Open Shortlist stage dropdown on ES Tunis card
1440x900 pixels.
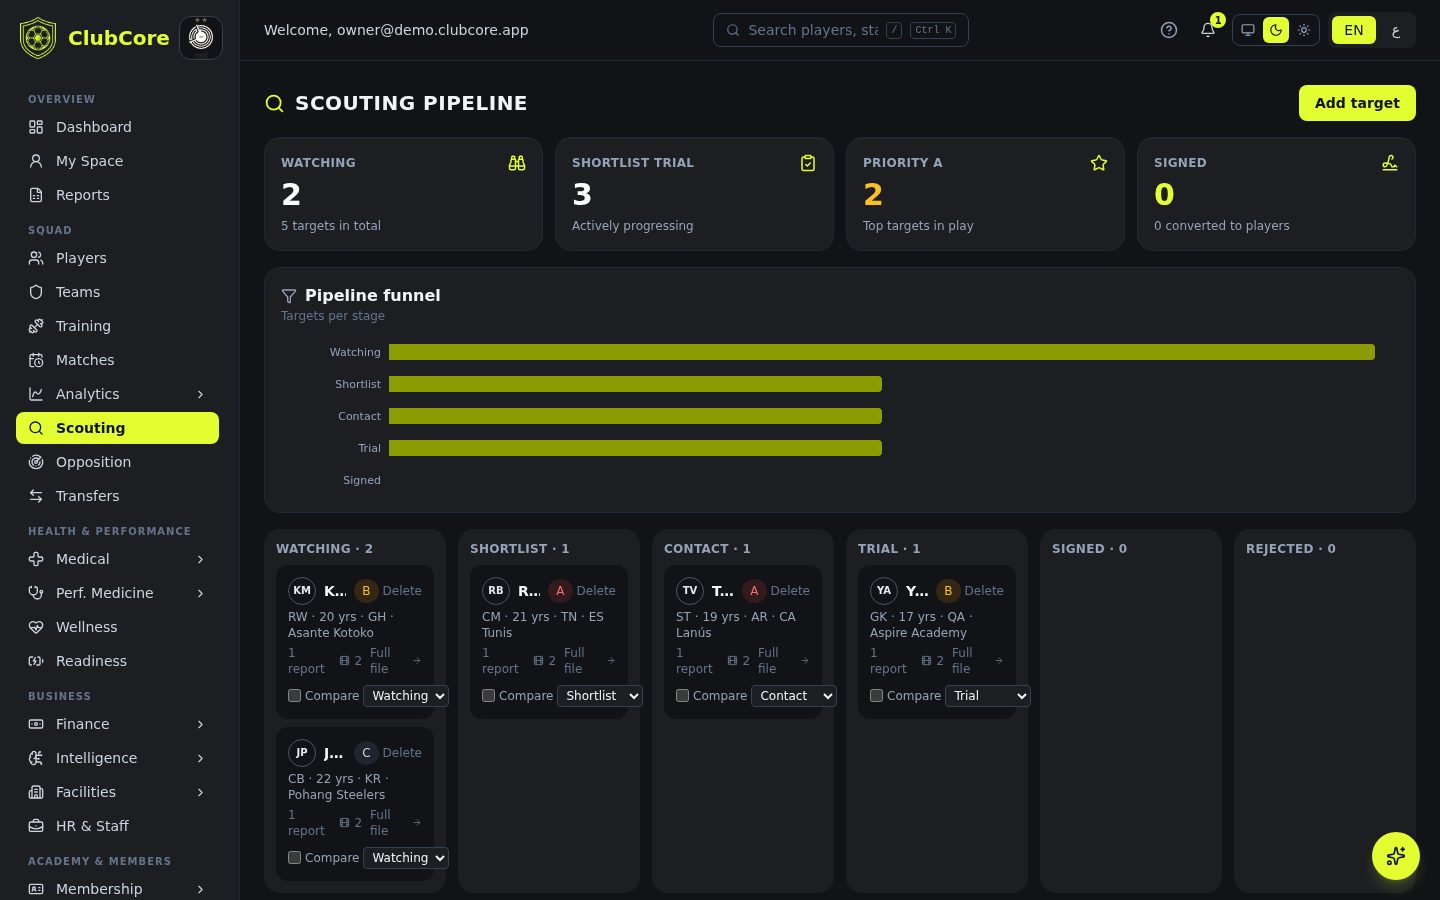[600, 696]
